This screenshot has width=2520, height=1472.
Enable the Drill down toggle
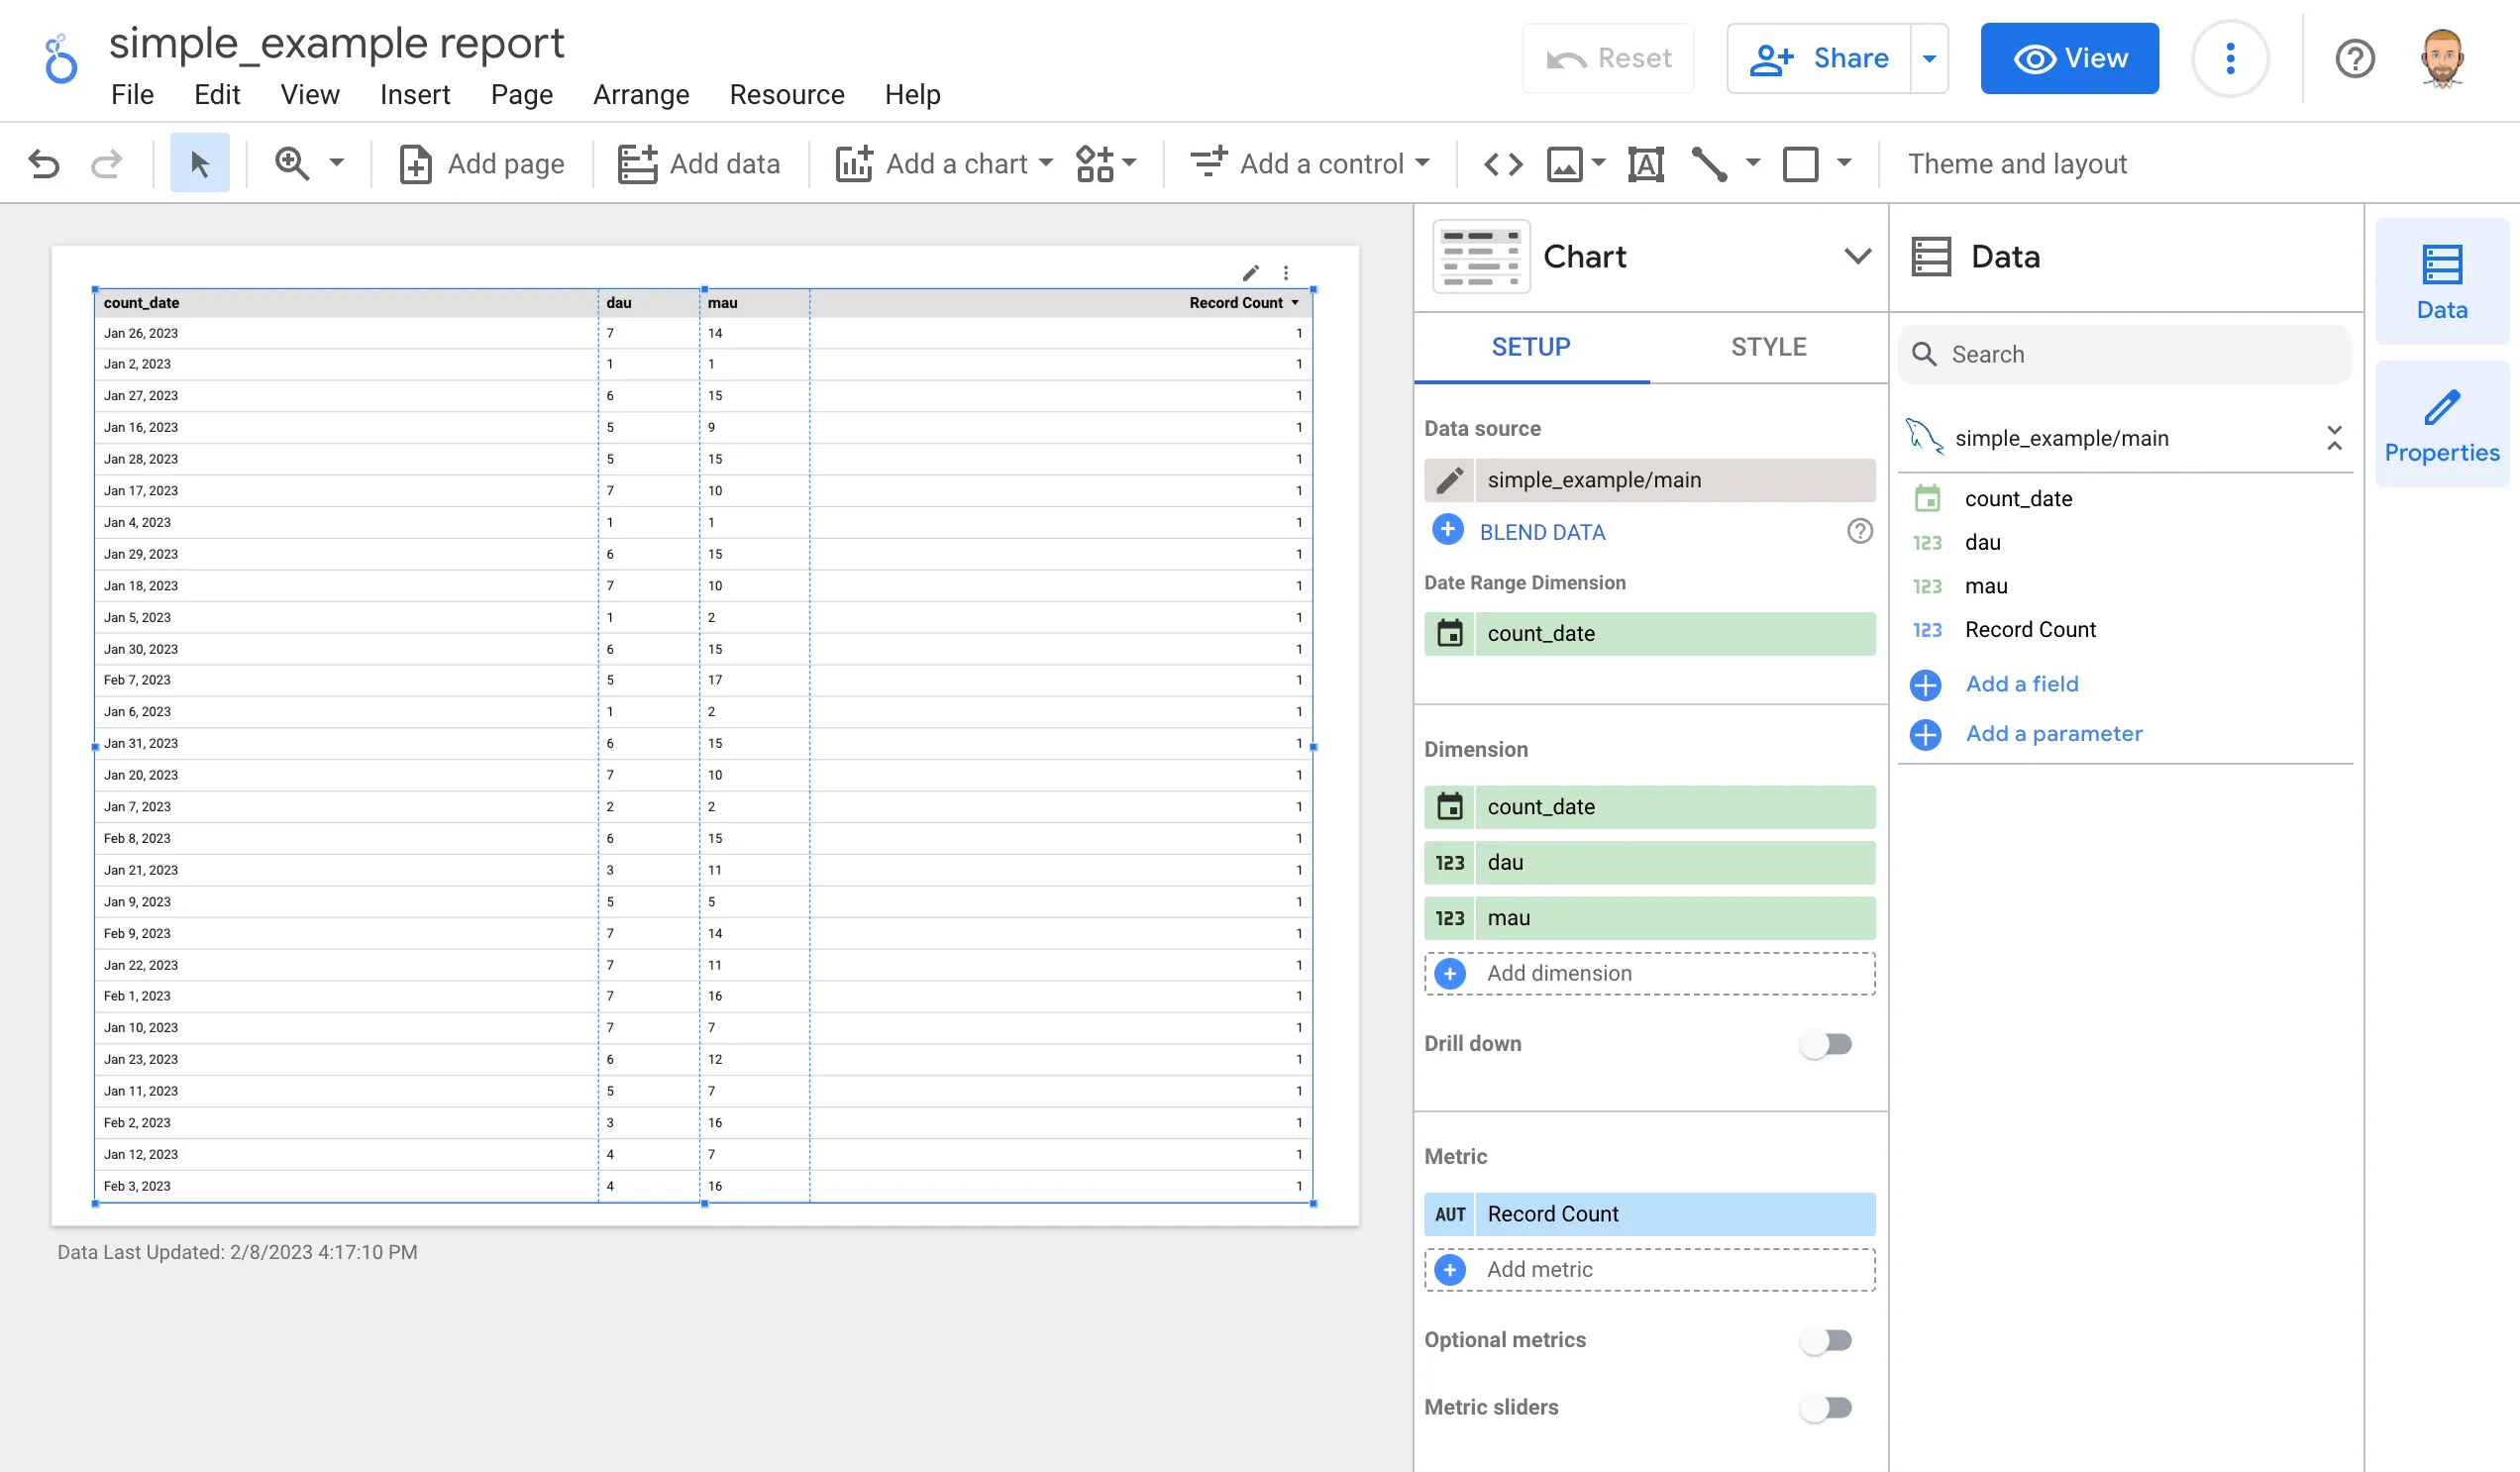pyautogui.click(x=1827, y=1043)
